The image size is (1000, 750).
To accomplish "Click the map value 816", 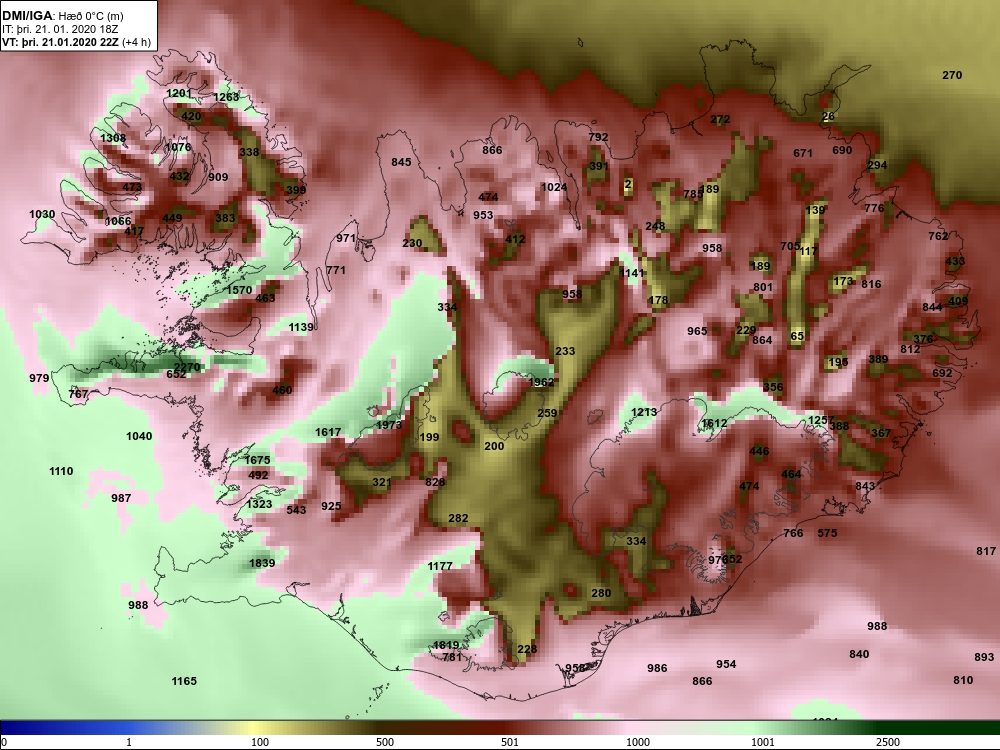I will pos(871,284).
